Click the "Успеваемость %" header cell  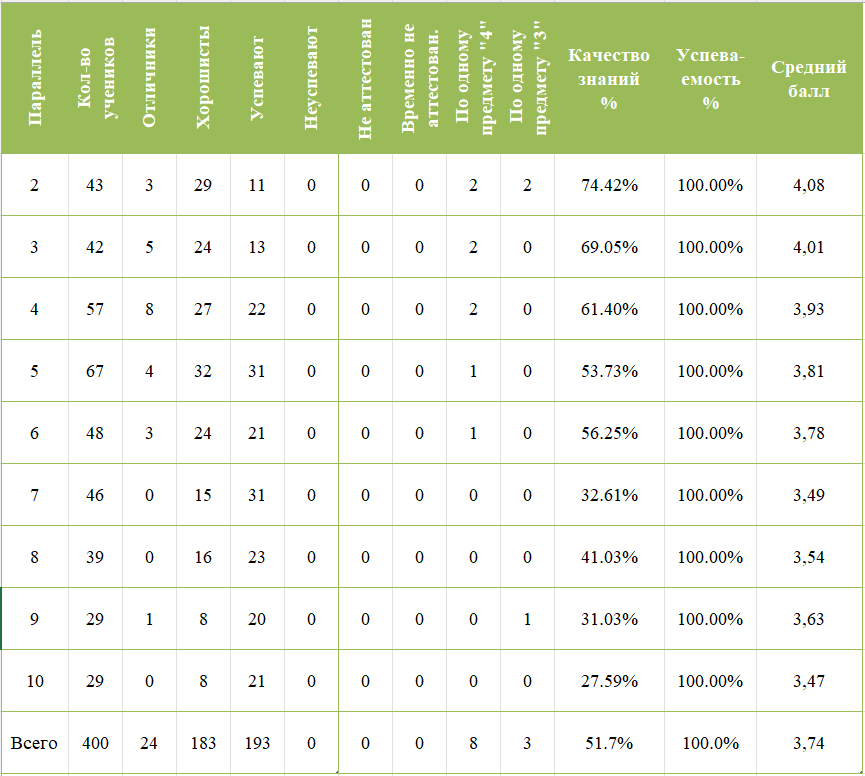(x=710, y=78)
